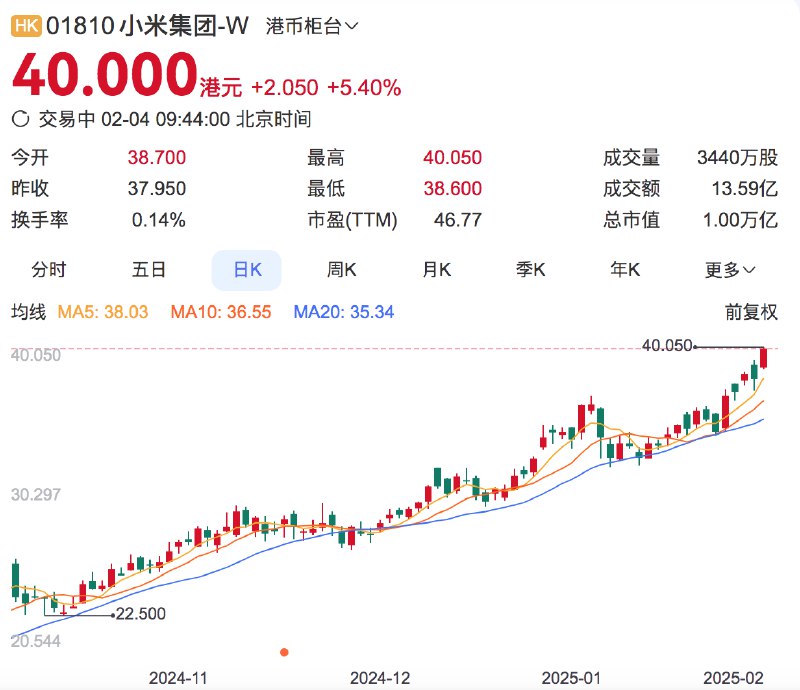Click the MA10: 36.55 indicator label
Screen dimensions: 800x690
click(221, 312)
